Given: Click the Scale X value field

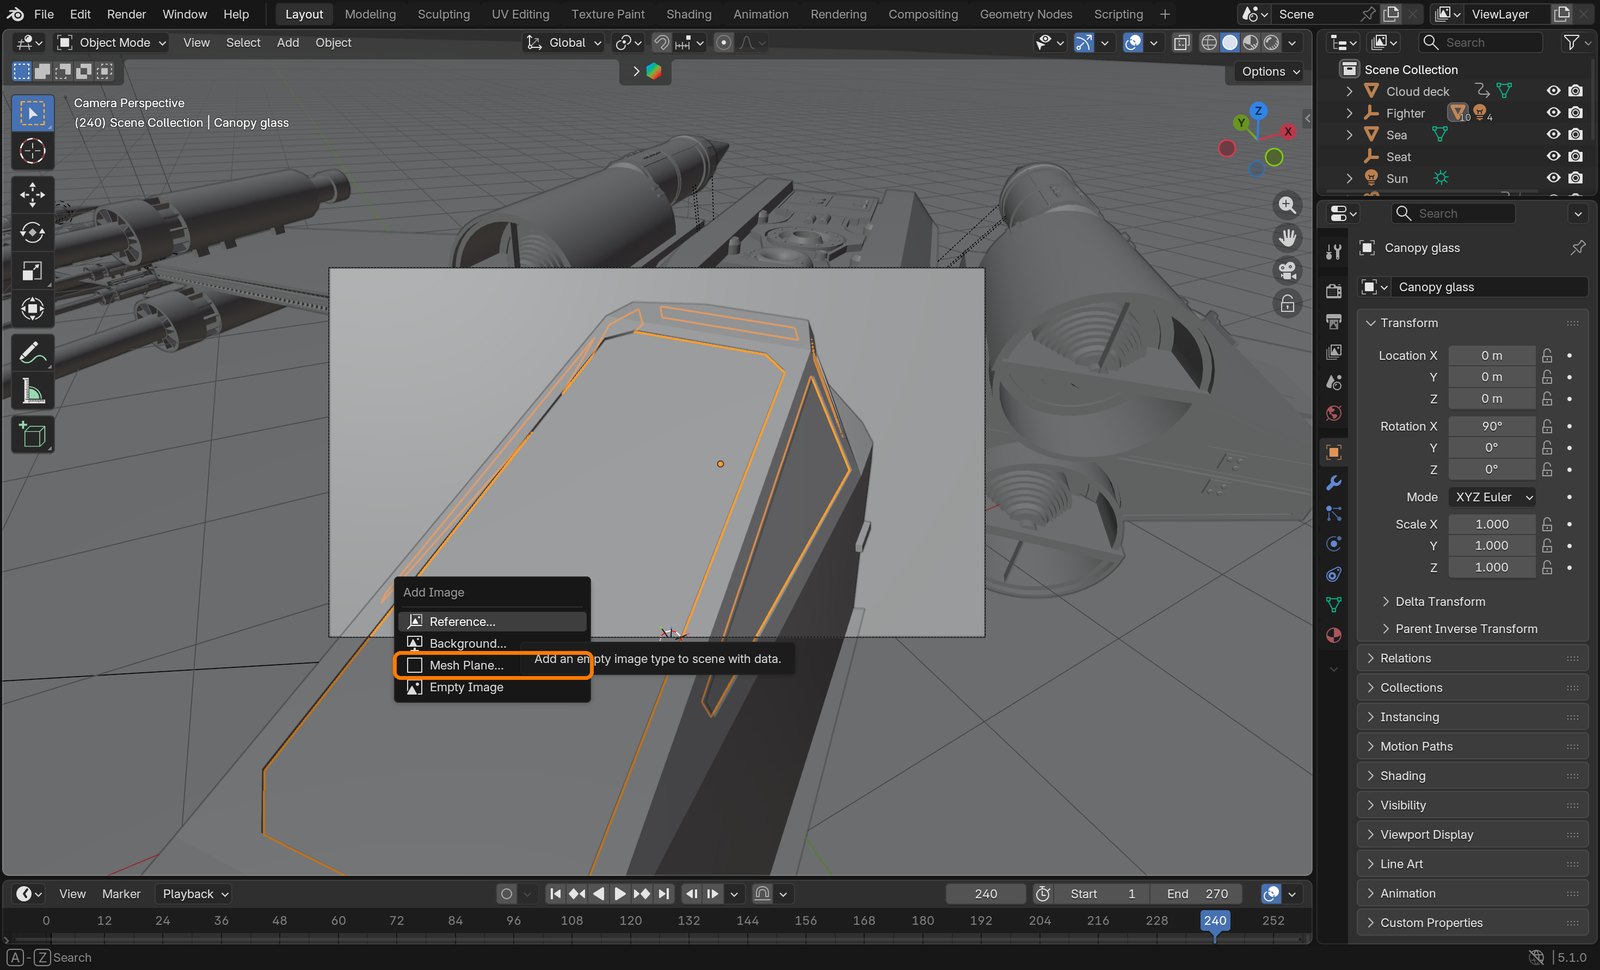Looking at the screenshot, I should click(x=1492, y=524).
